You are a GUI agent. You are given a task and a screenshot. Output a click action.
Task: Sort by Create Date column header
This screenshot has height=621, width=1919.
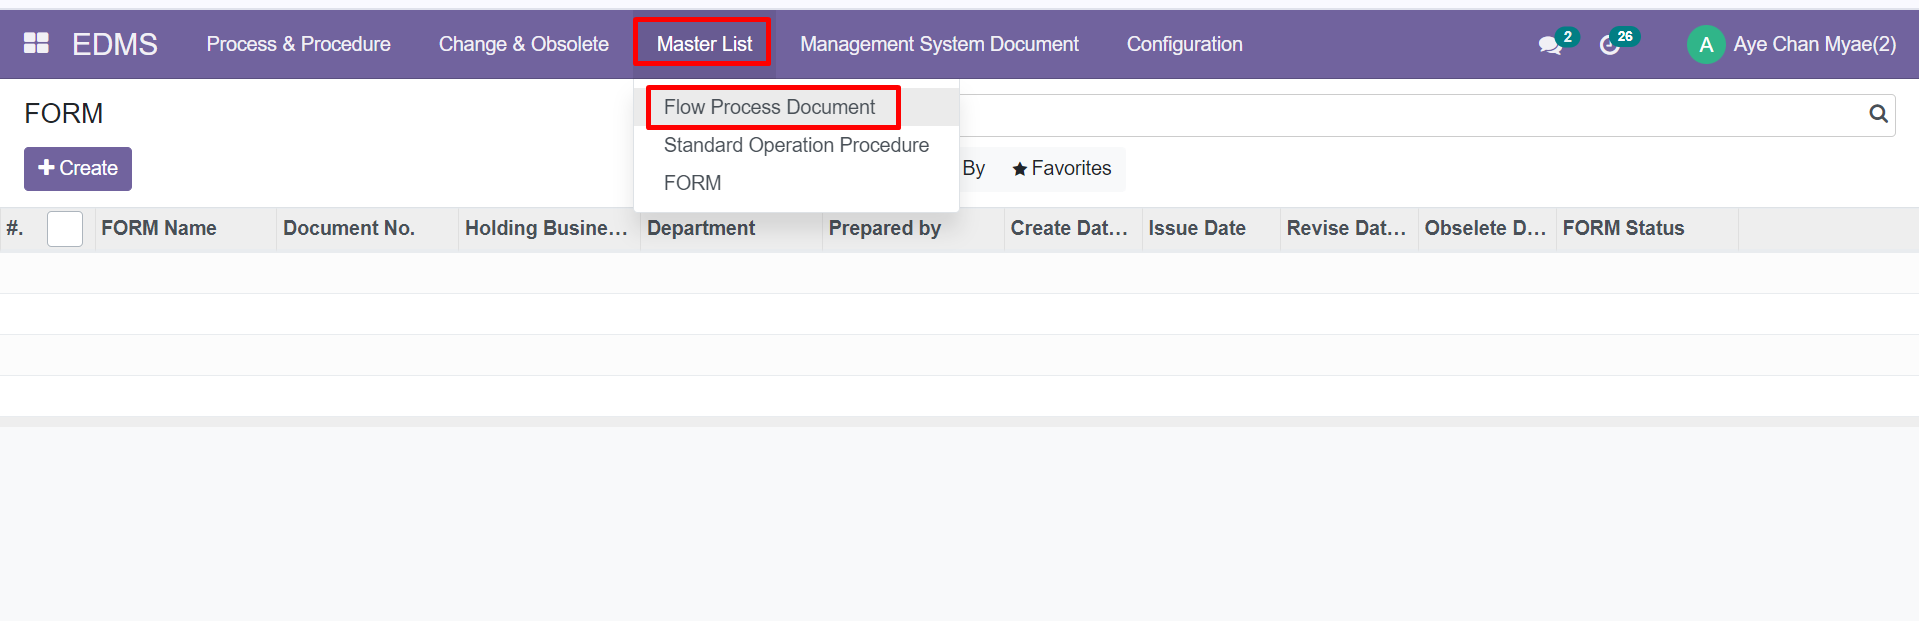[x=1073, y=229]
